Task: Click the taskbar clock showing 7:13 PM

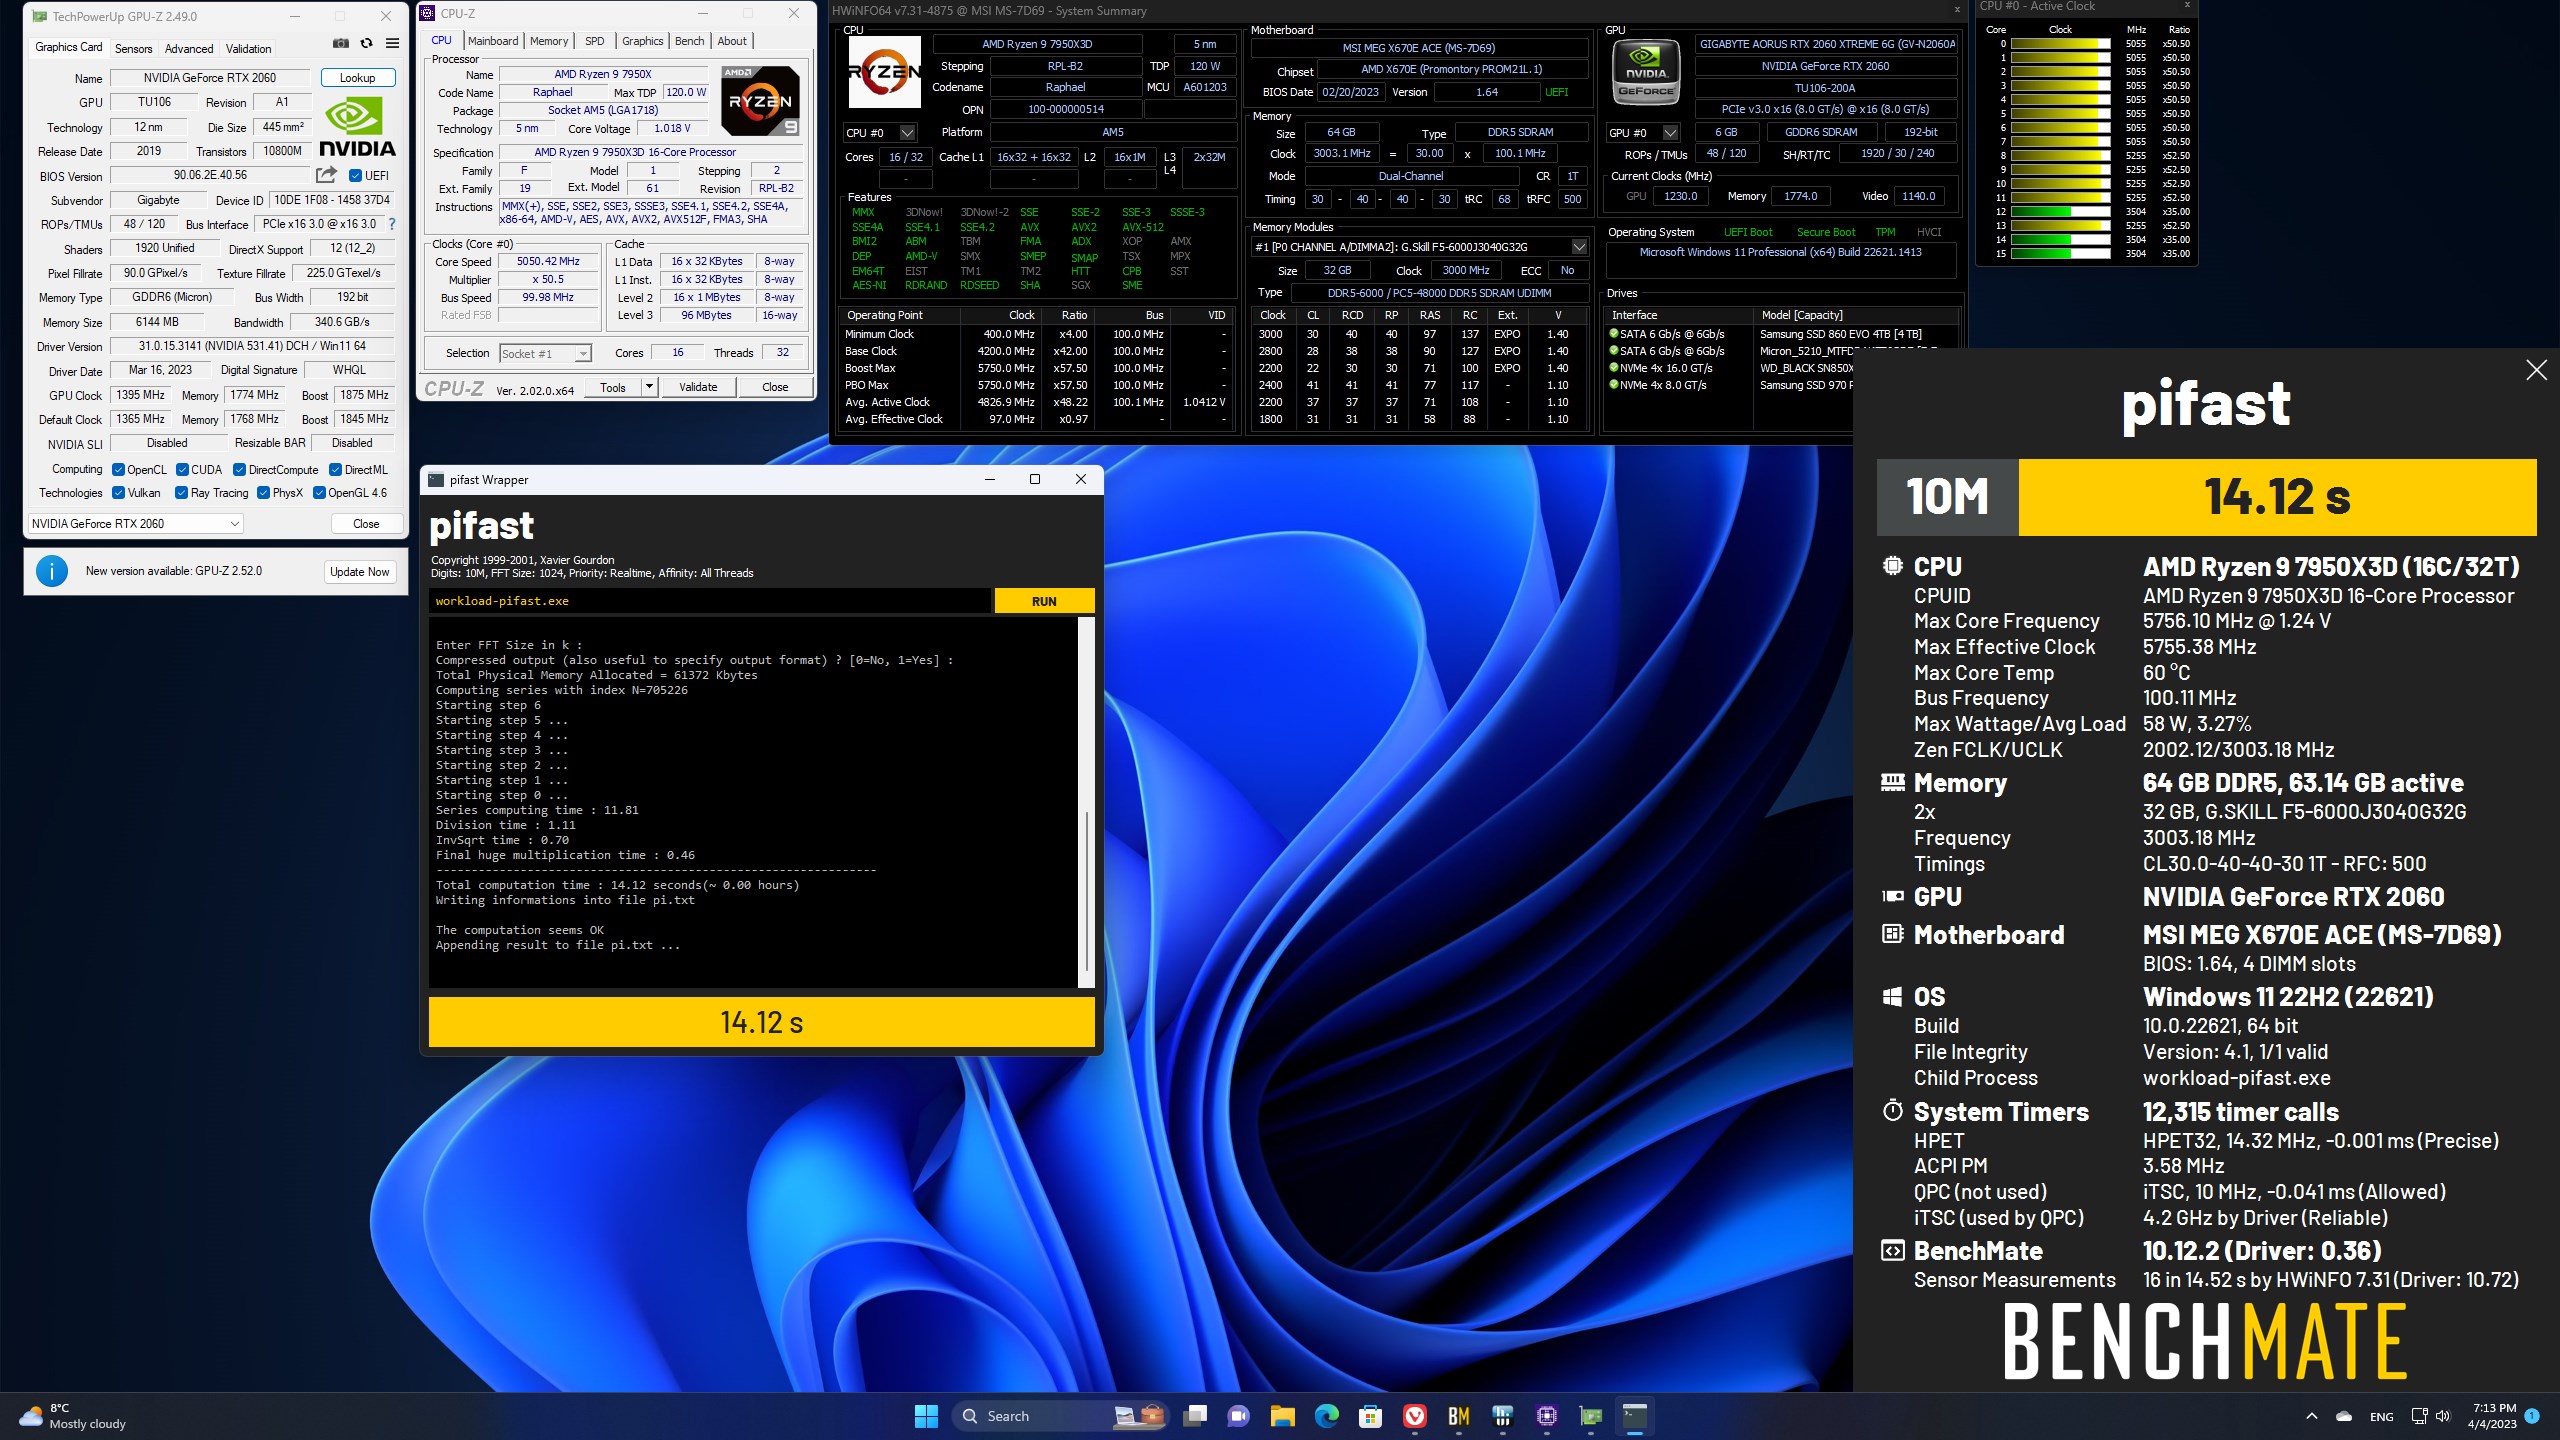Action: (2492, 1416)
